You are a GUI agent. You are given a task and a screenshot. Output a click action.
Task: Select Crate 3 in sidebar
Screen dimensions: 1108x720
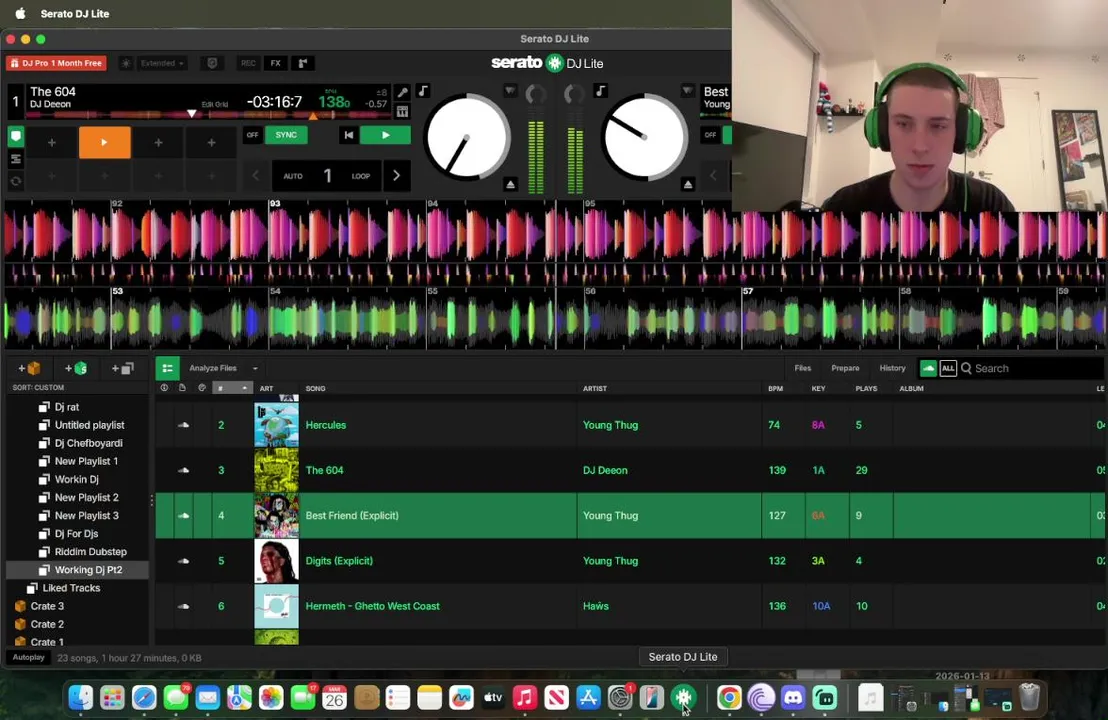tap(47, 606)
